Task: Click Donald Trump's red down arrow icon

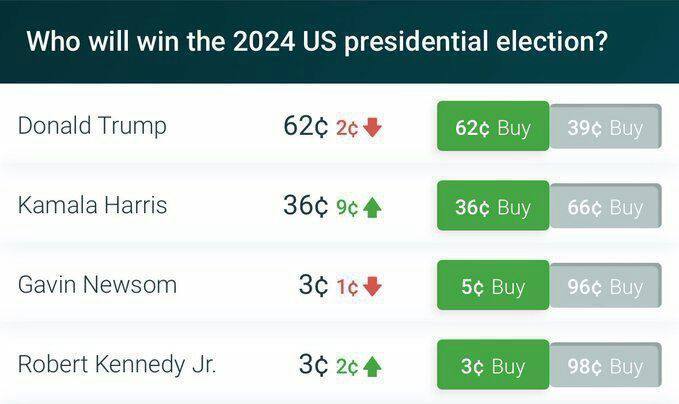Action: click(372, 128)
